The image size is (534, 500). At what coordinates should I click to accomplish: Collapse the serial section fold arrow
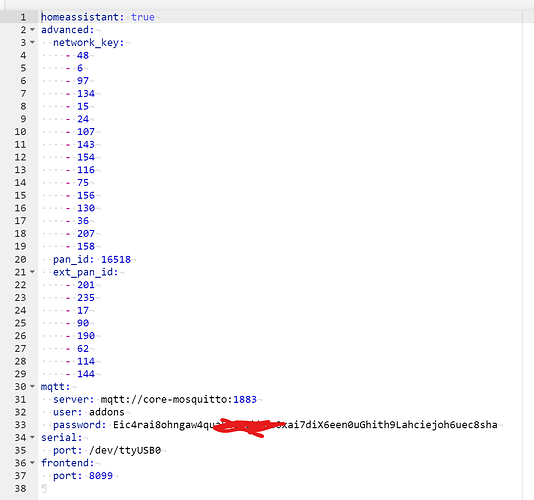click(x=32, y=437)
